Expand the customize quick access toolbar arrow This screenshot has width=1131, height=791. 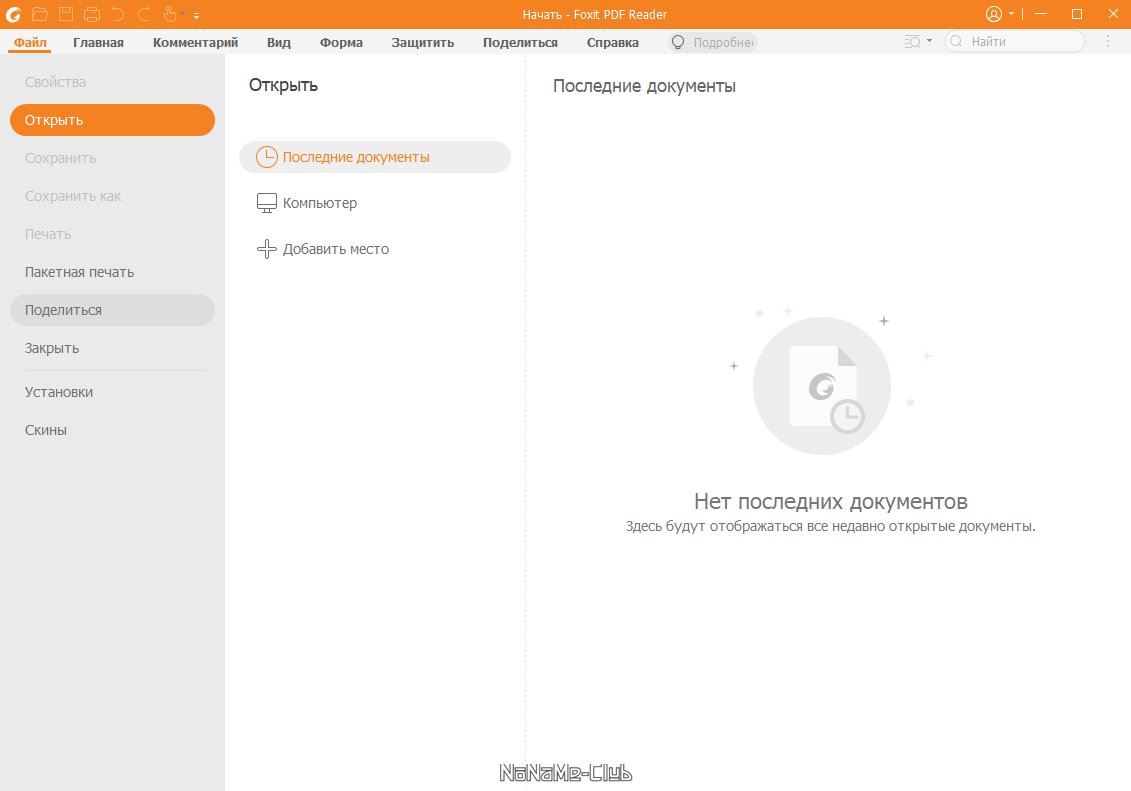(x=196, y=16)
